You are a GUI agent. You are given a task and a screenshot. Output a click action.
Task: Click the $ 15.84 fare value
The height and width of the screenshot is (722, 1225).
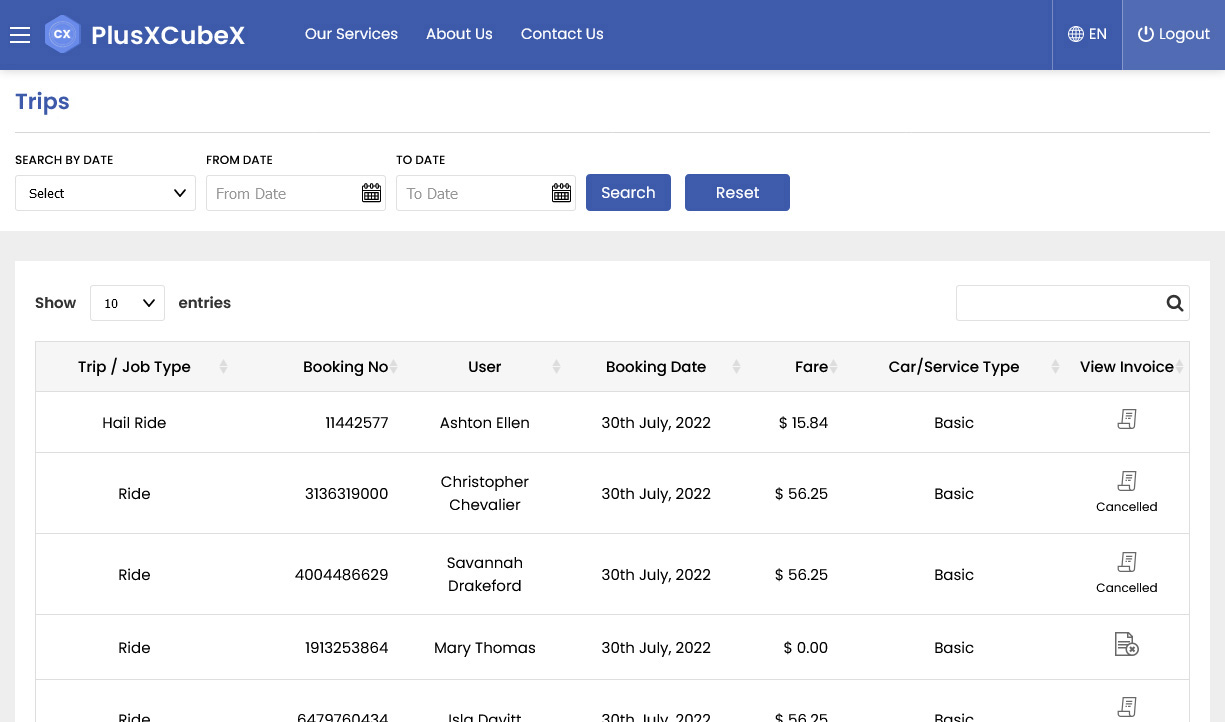click(x=803, y=423)
